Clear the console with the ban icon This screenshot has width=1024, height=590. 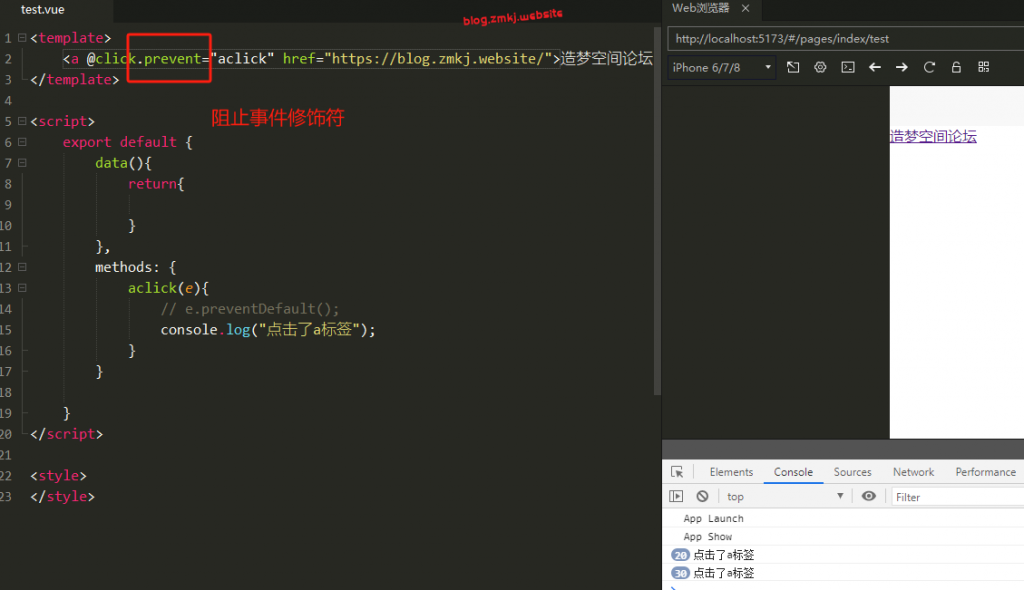[x=703, y=496]
